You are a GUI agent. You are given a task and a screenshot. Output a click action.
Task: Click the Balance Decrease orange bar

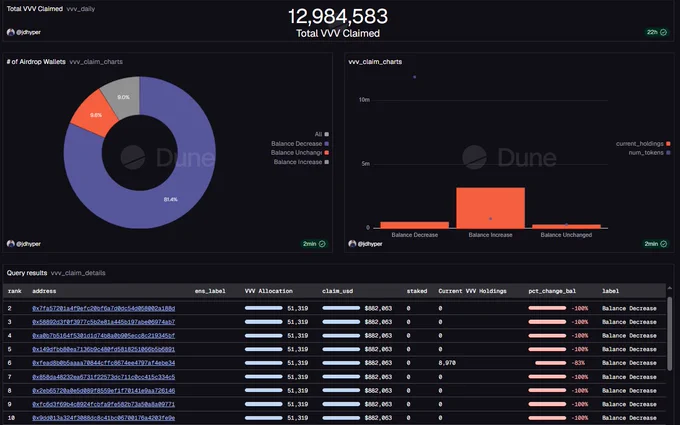tap(414, 225)
